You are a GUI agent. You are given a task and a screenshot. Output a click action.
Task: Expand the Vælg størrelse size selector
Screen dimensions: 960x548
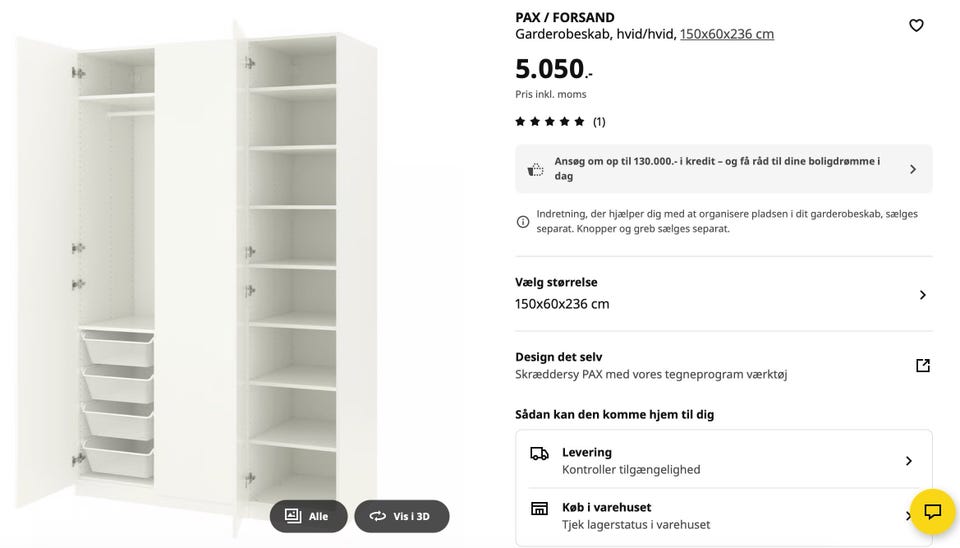pyautogui.click(x=922, y=295)
